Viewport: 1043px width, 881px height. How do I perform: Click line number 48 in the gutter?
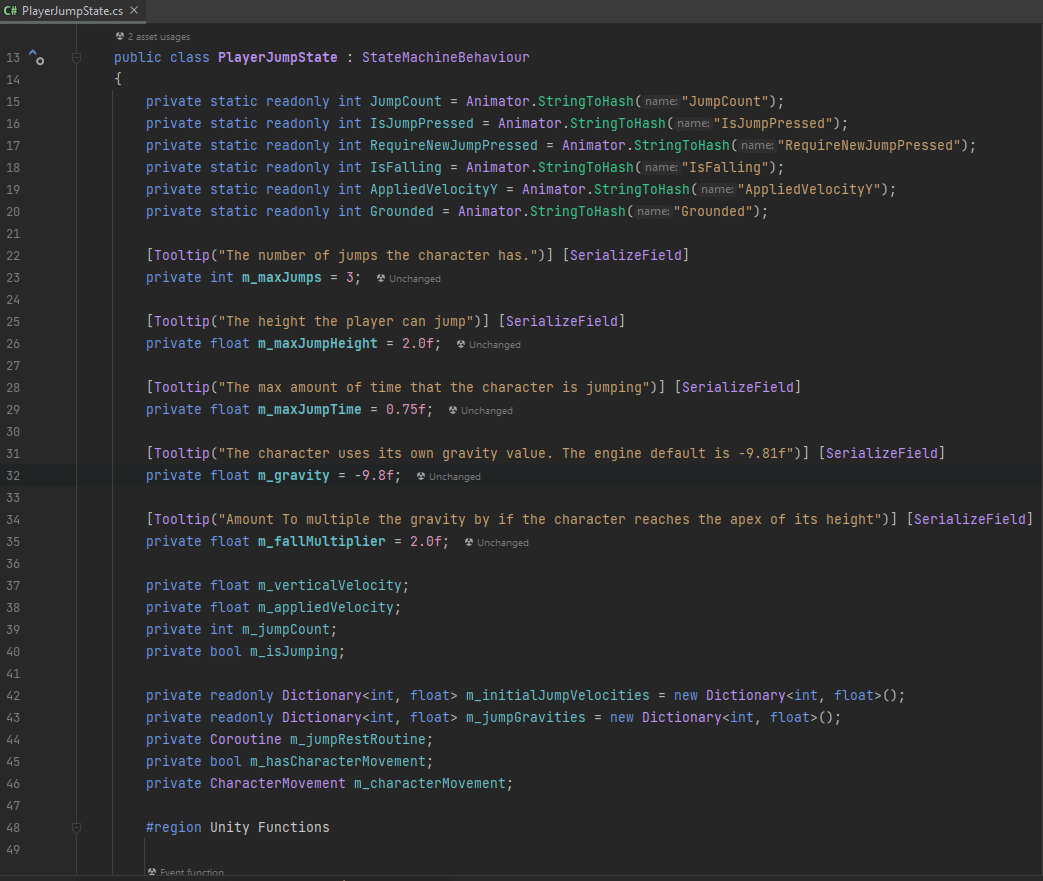click(x=13, y=828)
